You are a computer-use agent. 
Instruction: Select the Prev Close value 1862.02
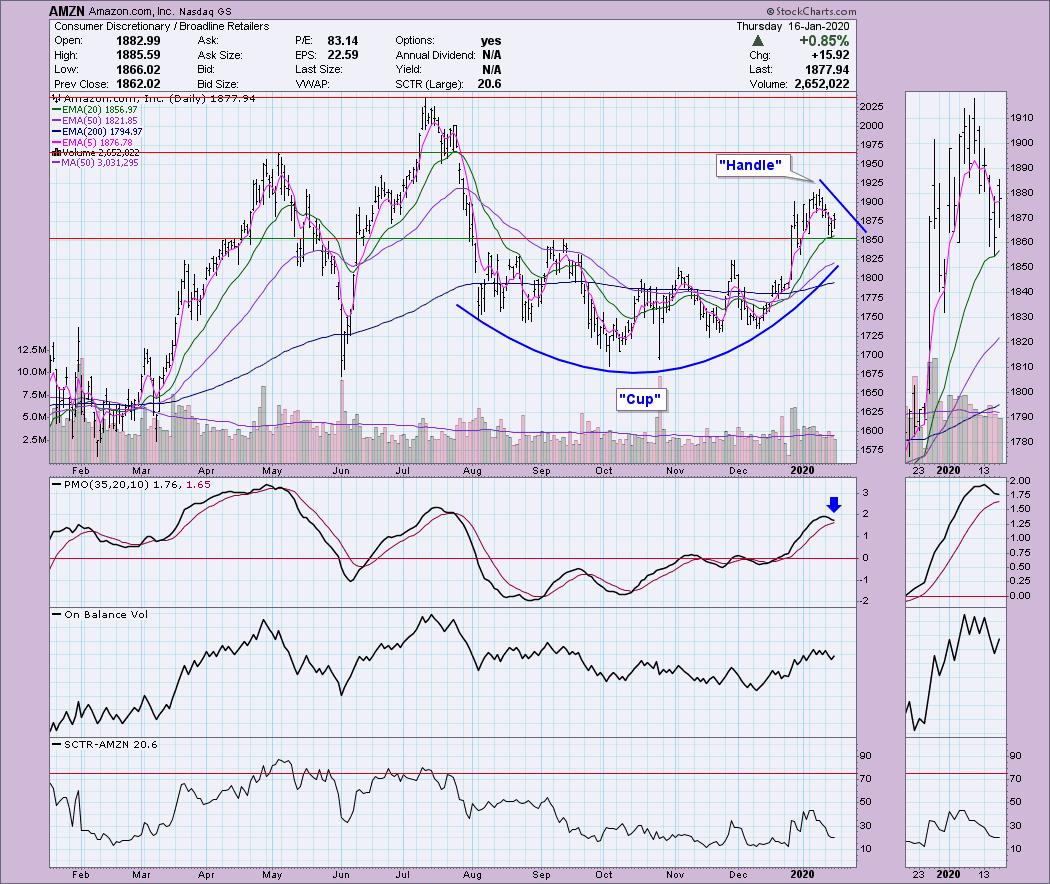138,84
